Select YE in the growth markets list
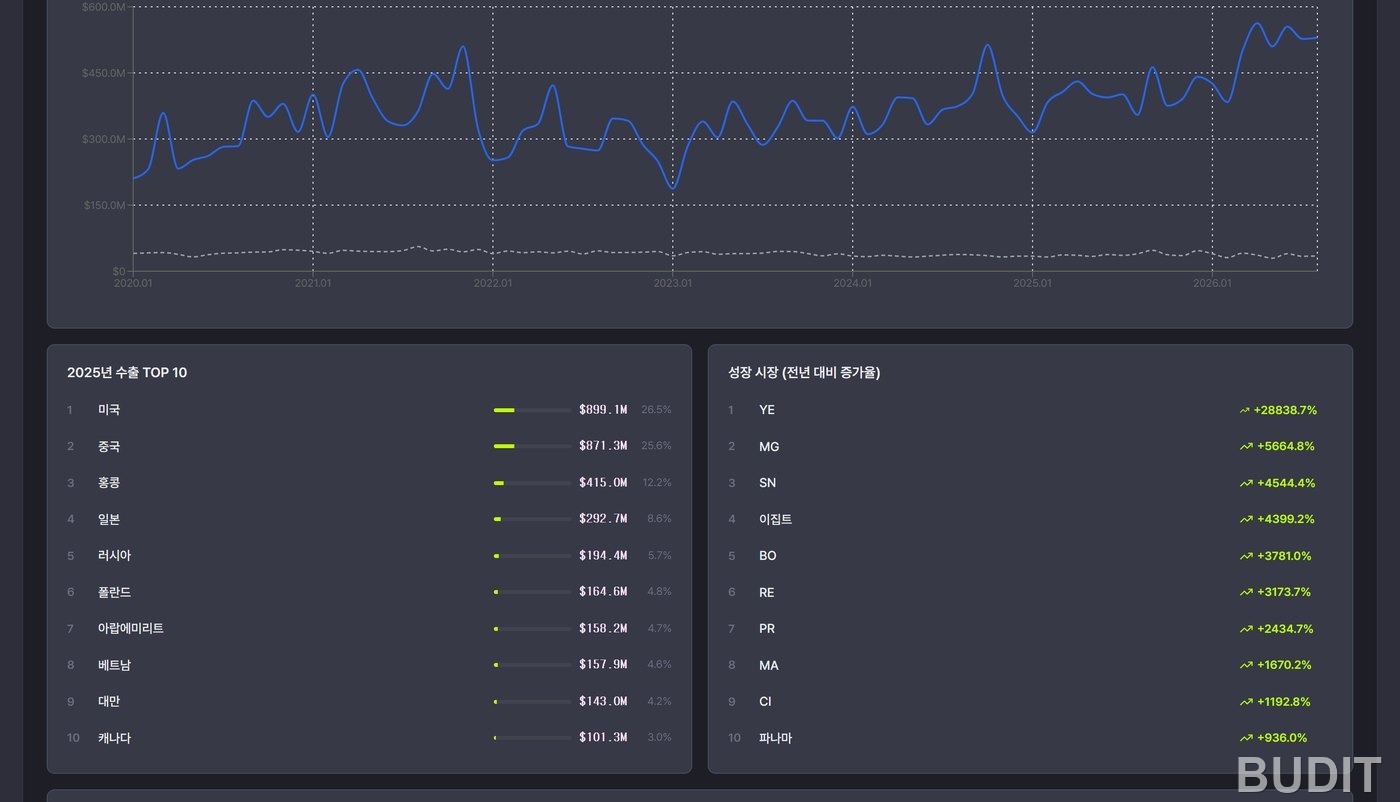 click(x=767, y=410)
